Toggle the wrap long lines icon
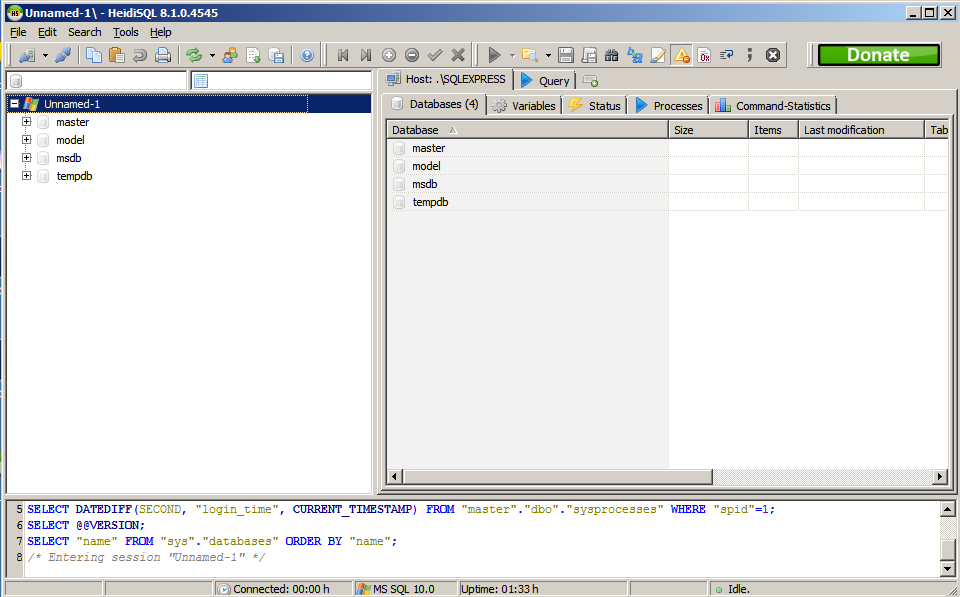 click(x=727, y=56)
